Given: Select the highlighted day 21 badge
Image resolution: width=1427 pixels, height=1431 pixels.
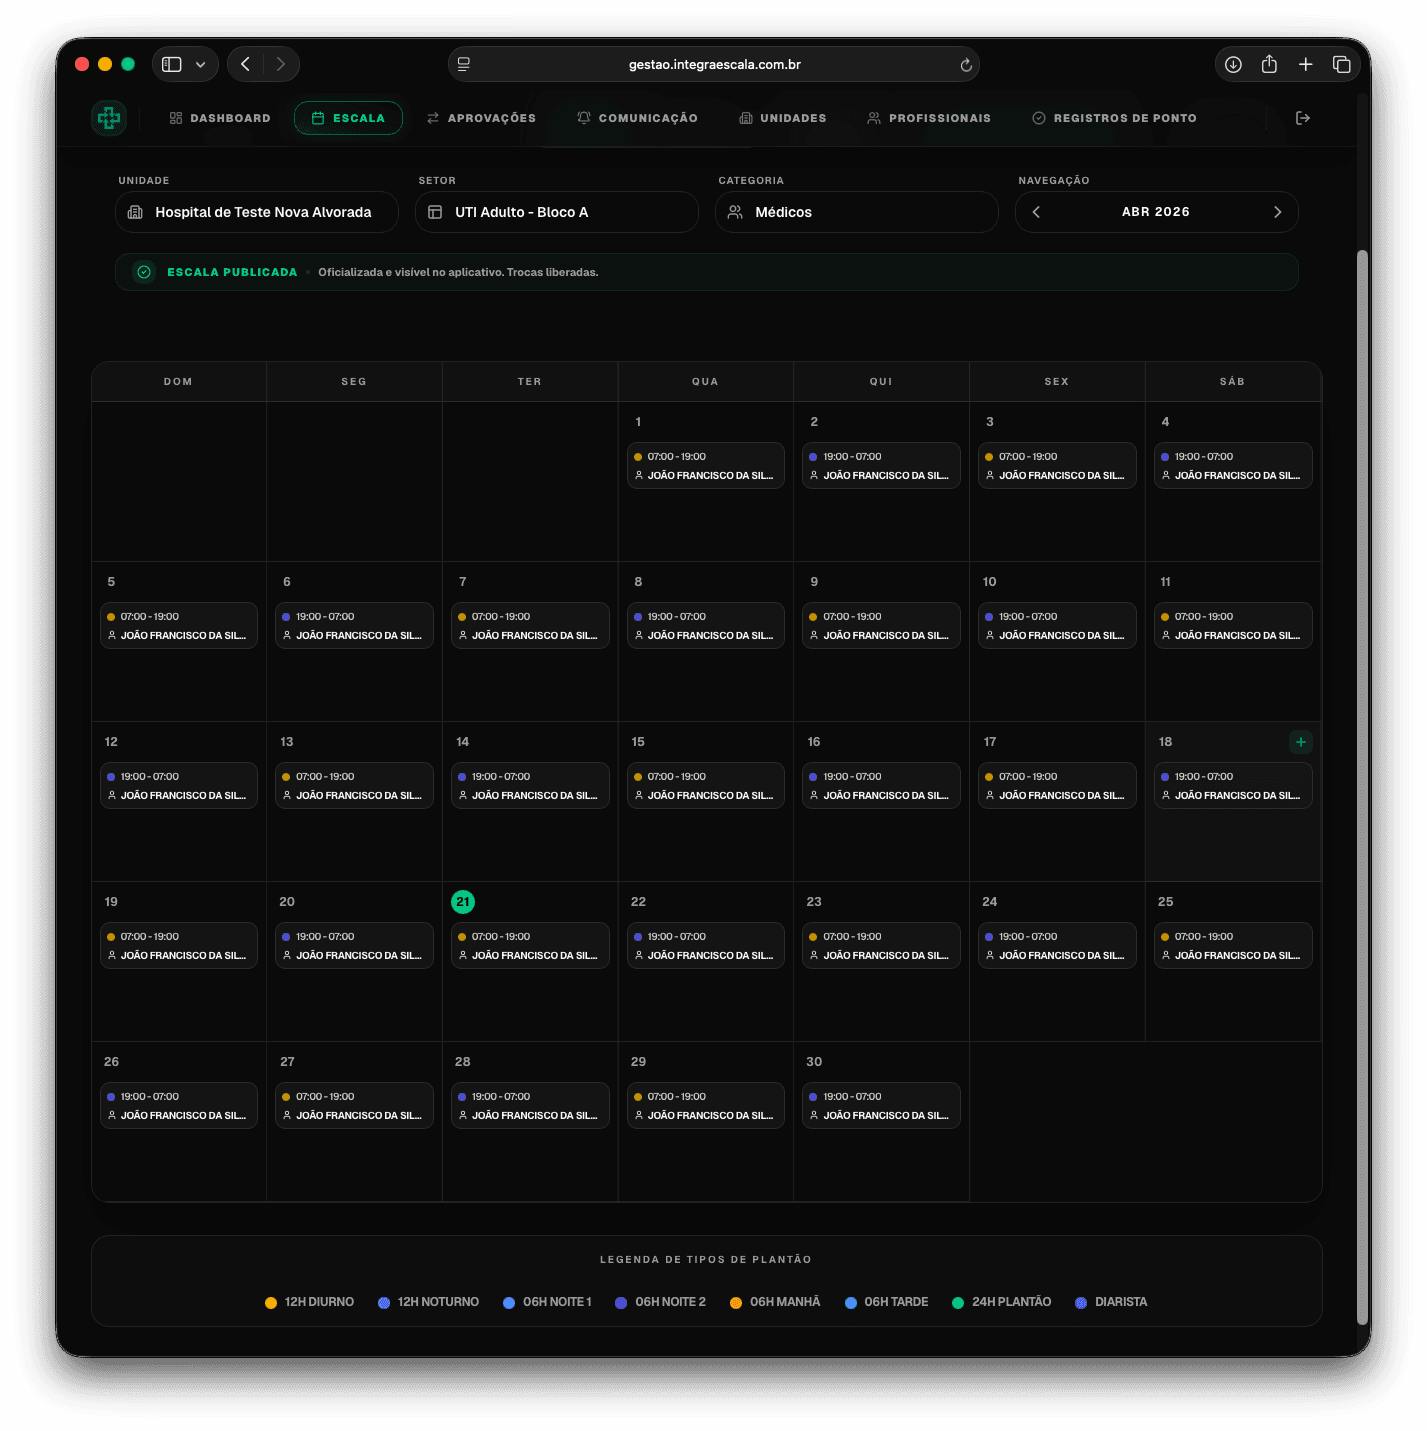Looking at the screenshot, I should click(x=463, y=901).
